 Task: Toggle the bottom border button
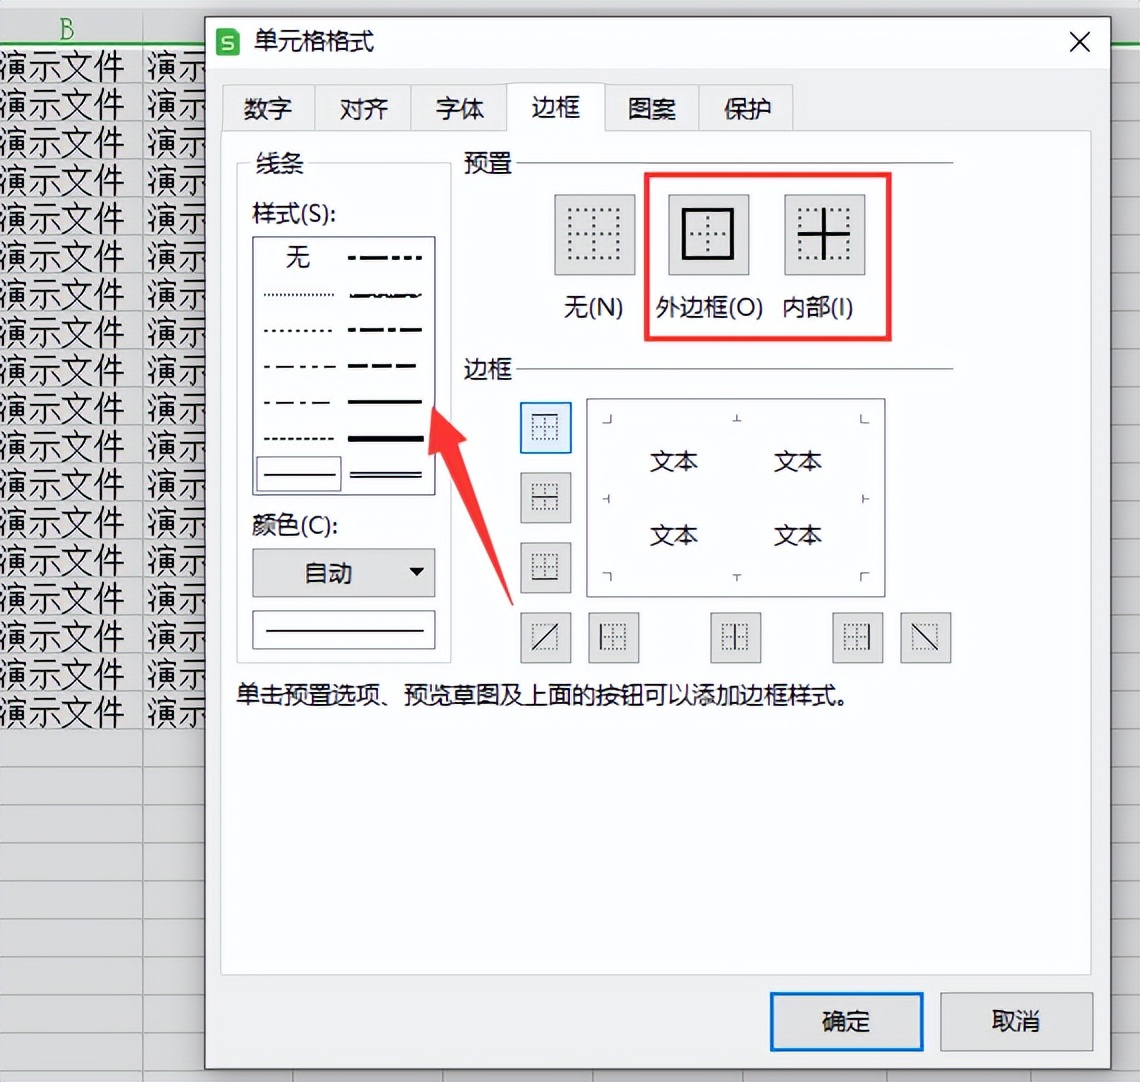point(545,567)
